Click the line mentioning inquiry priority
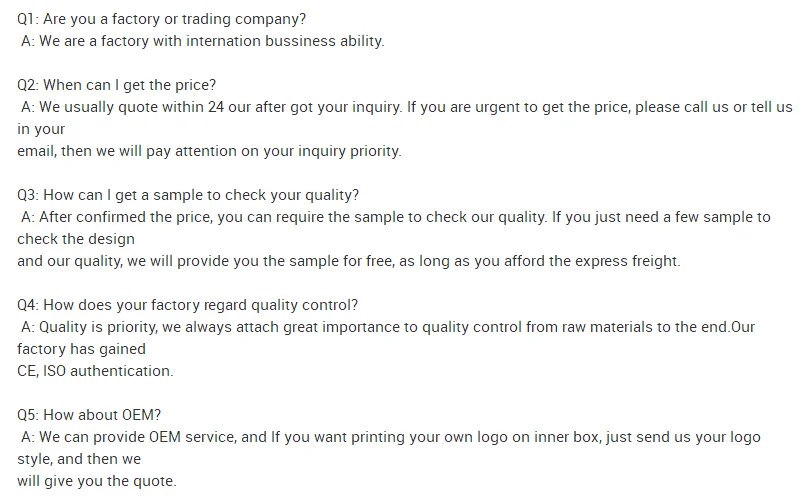Image resolution: width=804 pixels, height=503 pixels. (x=209, y=151)
